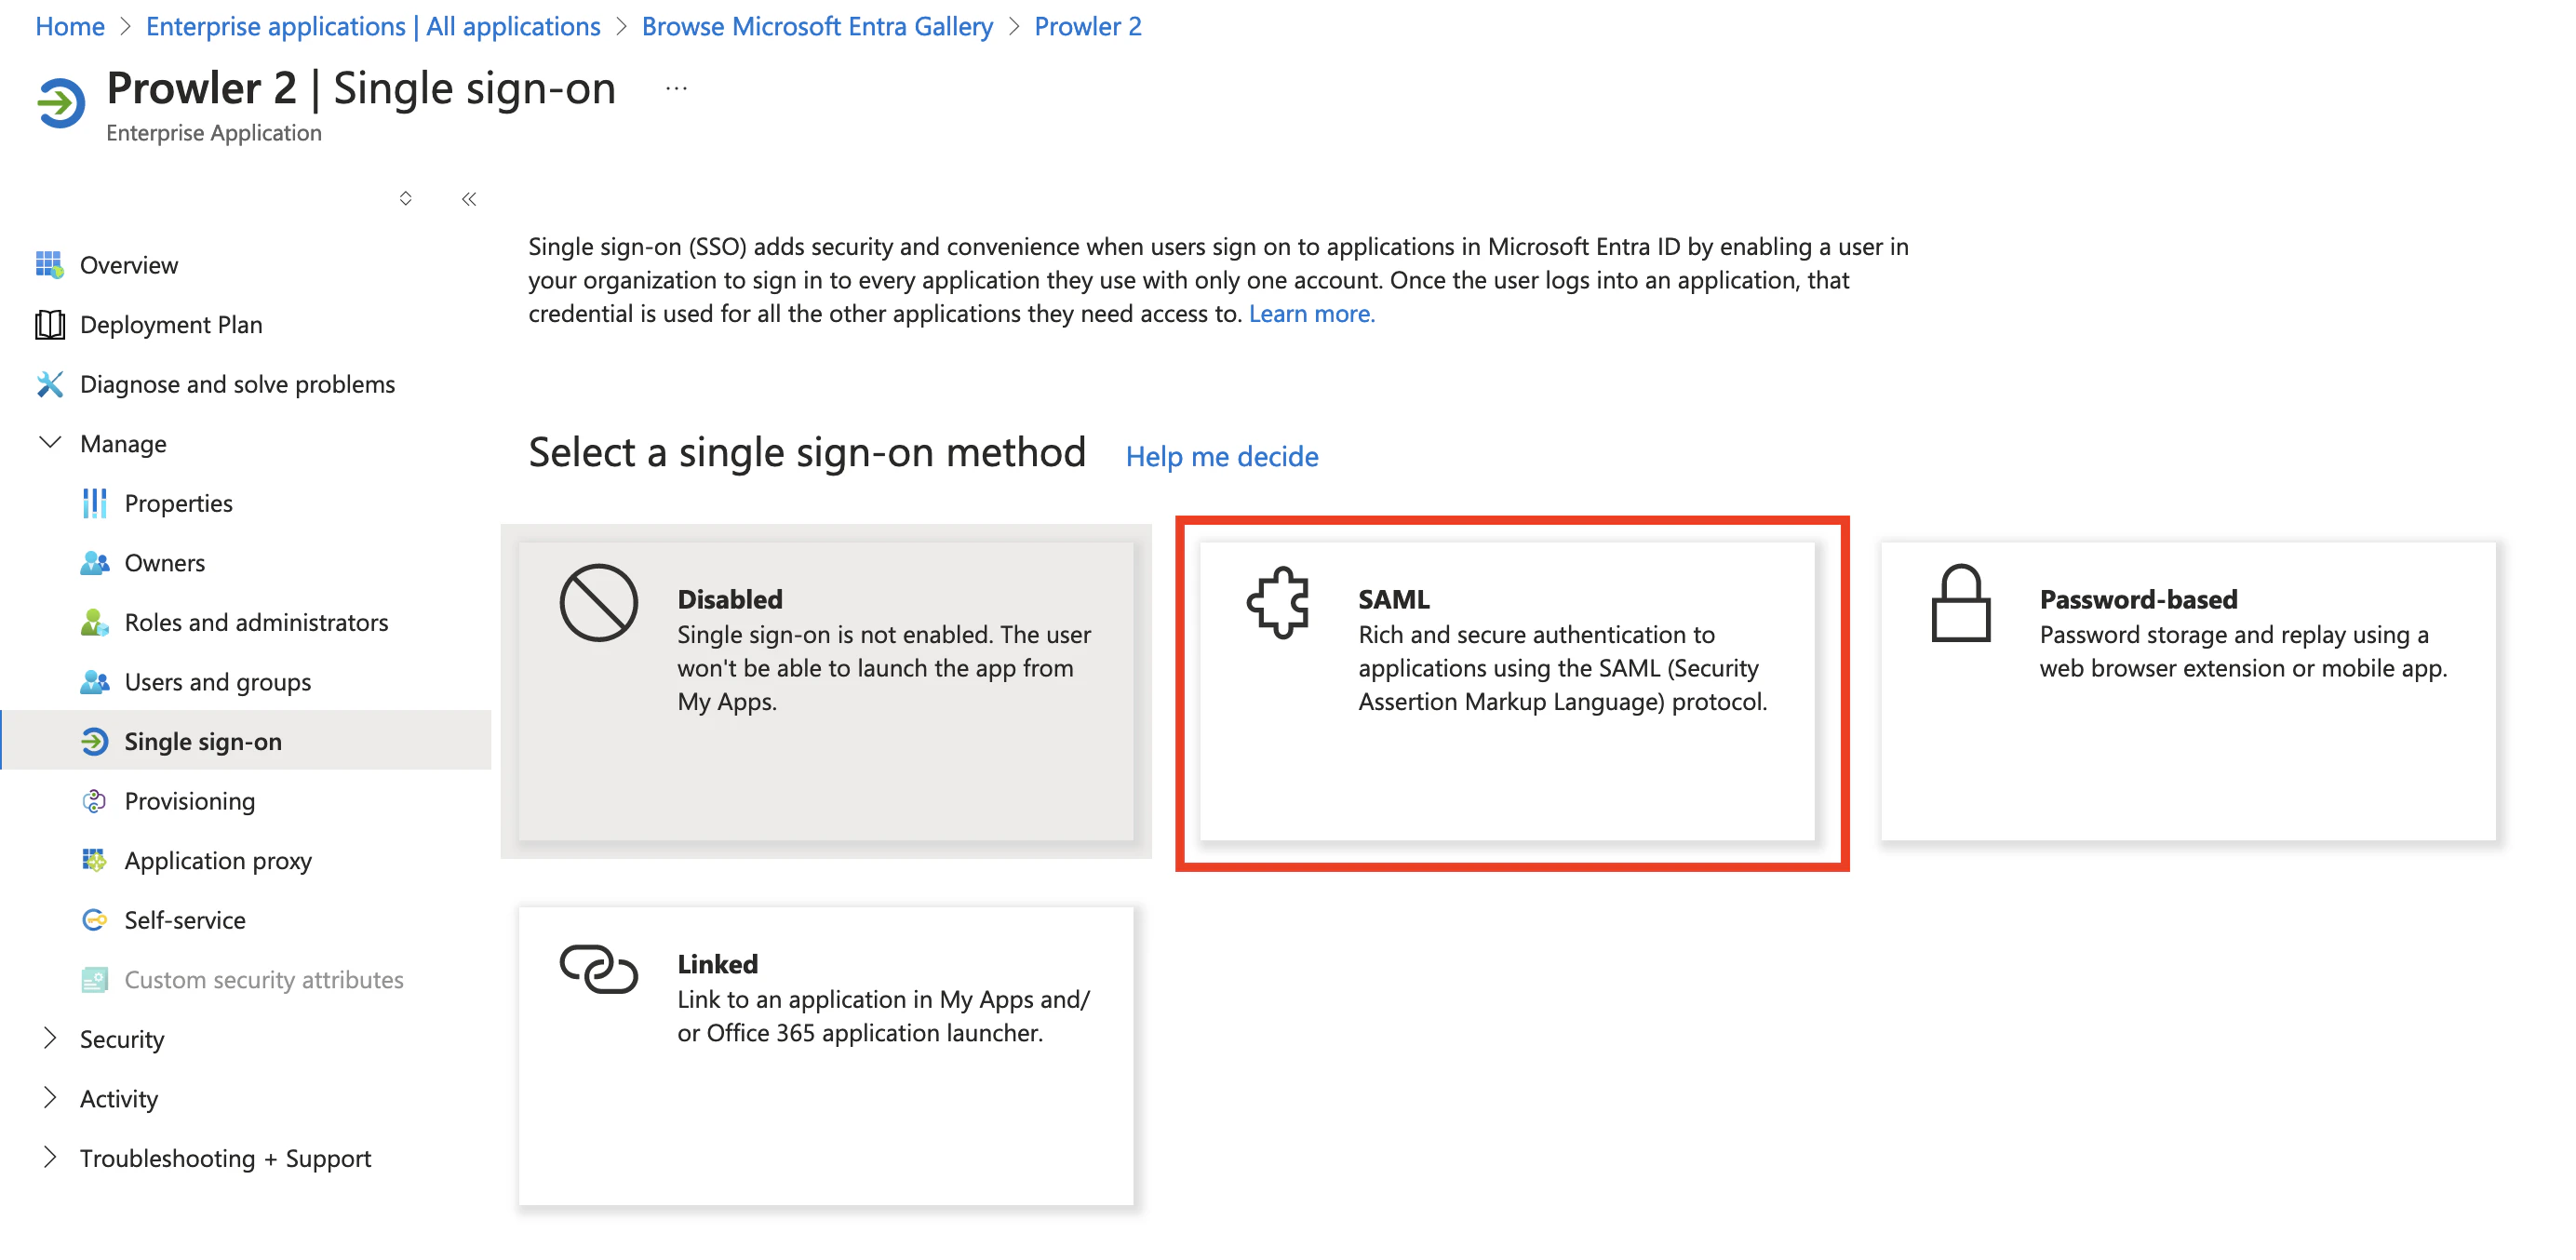Expand the Security section
This screenshot has width=2576, height=1260.
[x=51, y=1039]
